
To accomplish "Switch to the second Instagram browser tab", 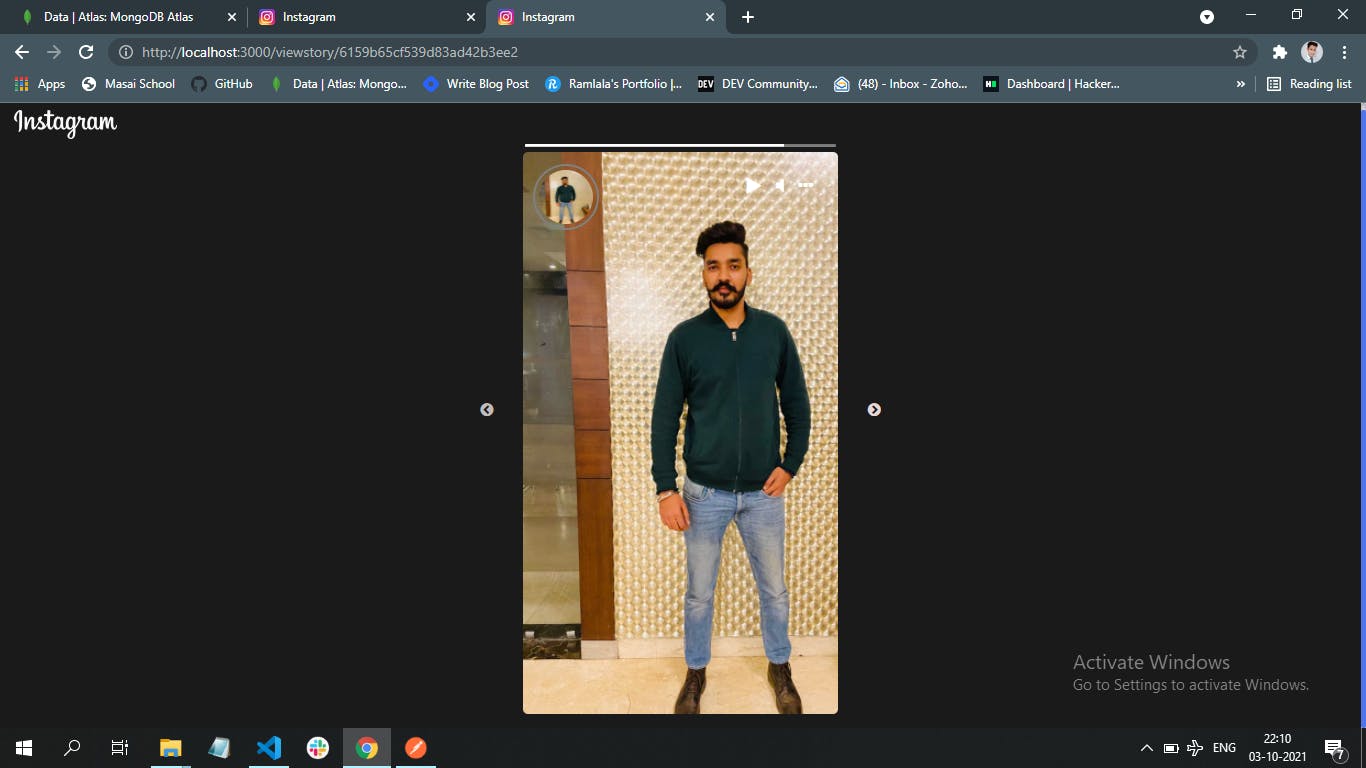I will [365, 17].
